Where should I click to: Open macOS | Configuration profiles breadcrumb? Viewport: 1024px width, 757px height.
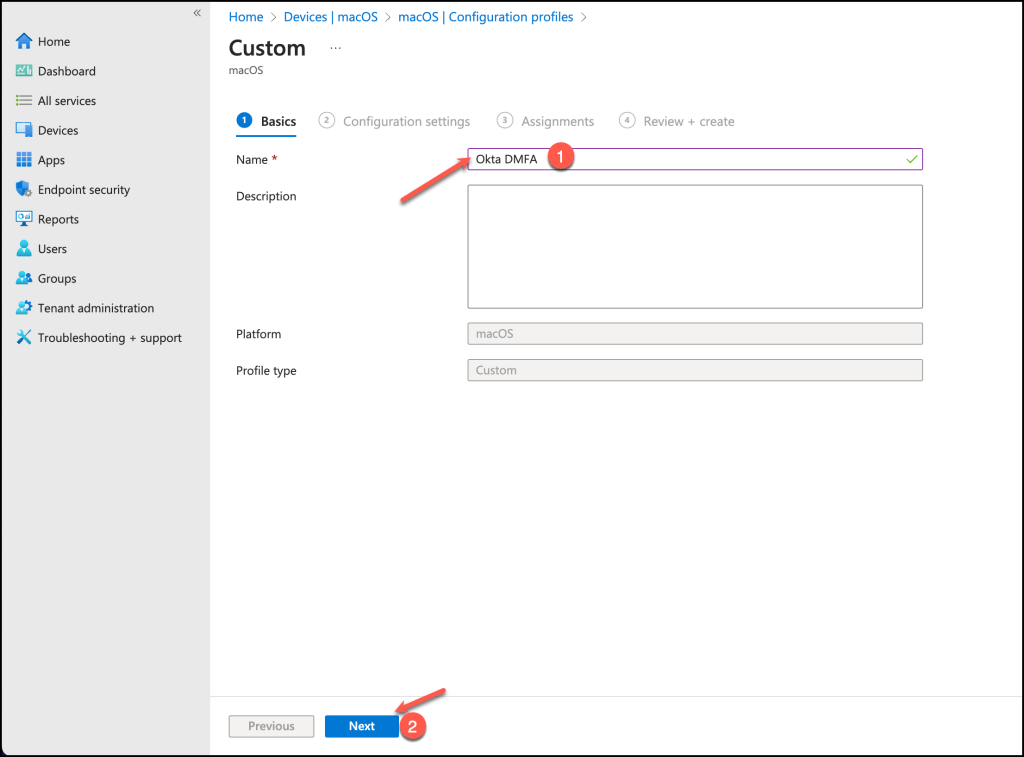486,17
